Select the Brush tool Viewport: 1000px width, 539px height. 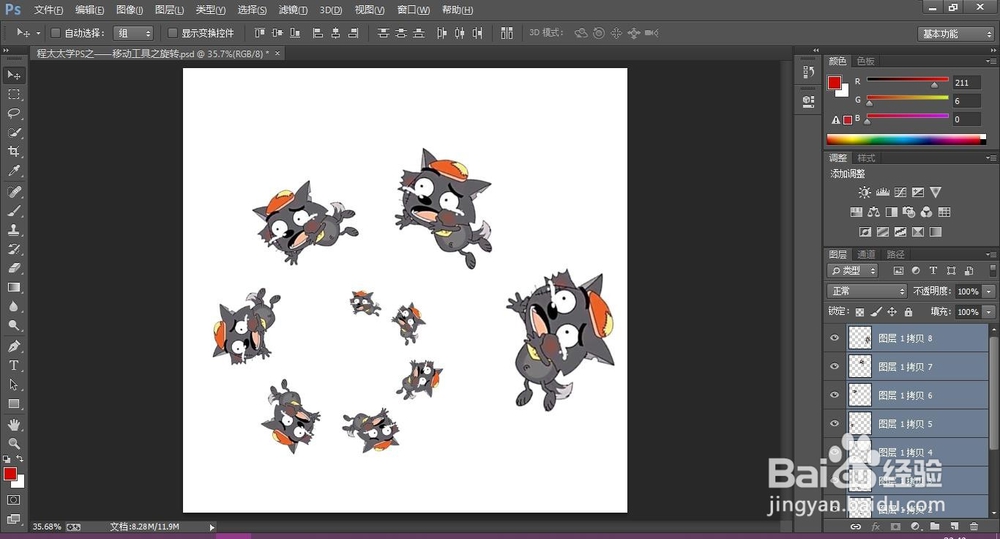[13, 211]
